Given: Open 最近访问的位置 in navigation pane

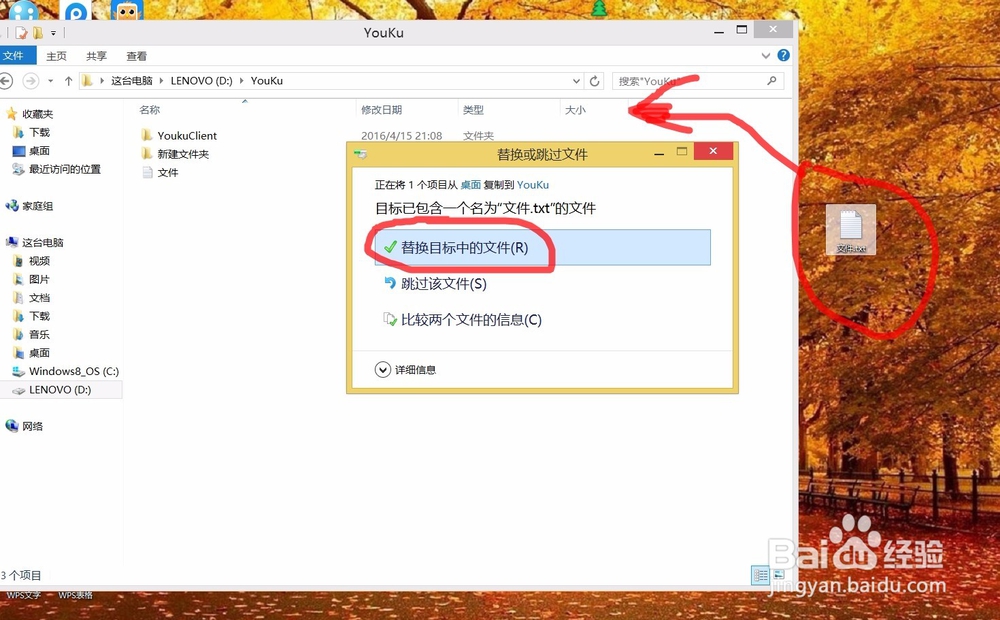Looking at the screenshot, I should pos(57,169).
